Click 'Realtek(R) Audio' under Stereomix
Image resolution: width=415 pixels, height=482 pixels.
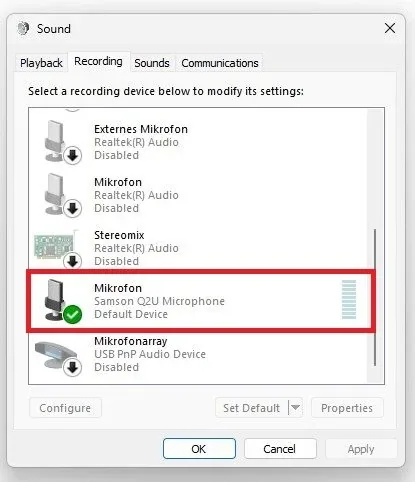tap(136, 248)
